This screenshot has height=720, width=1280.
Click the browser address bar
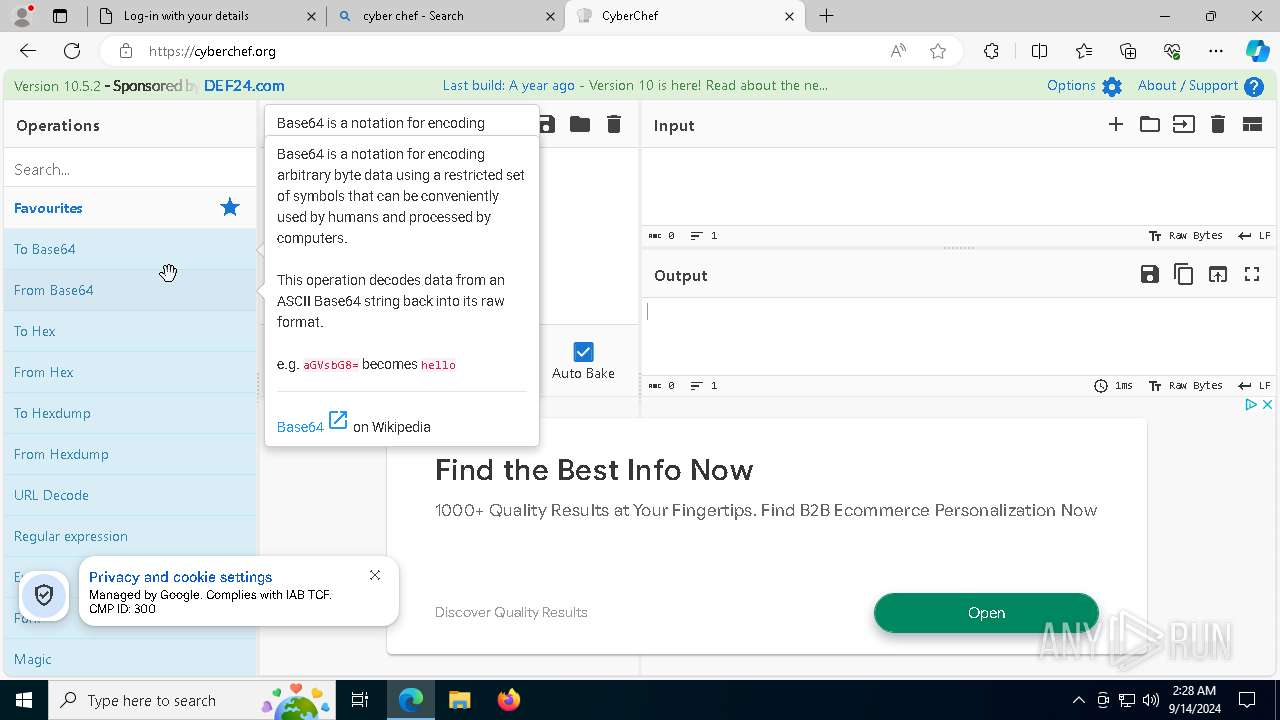[x=510, y=51]
